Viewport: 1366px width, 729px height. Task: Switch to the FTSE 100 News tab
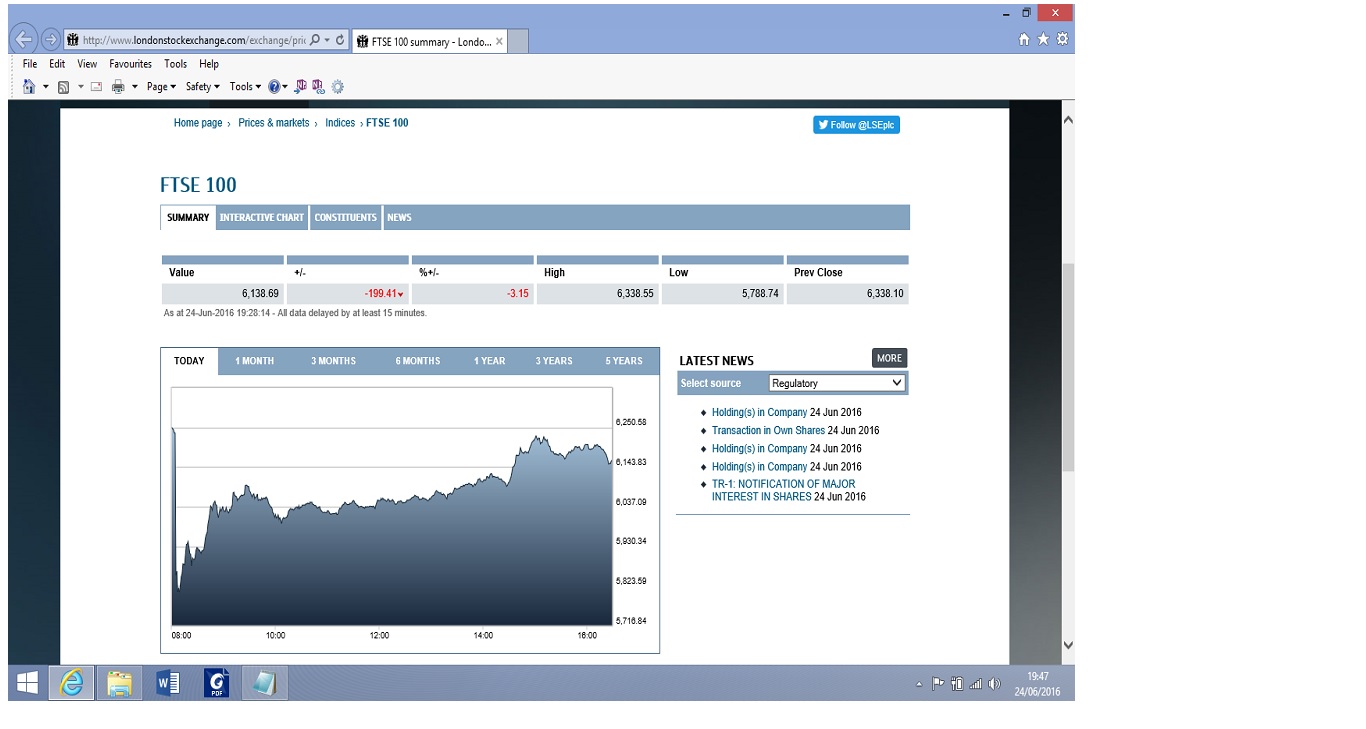point(399,218)
